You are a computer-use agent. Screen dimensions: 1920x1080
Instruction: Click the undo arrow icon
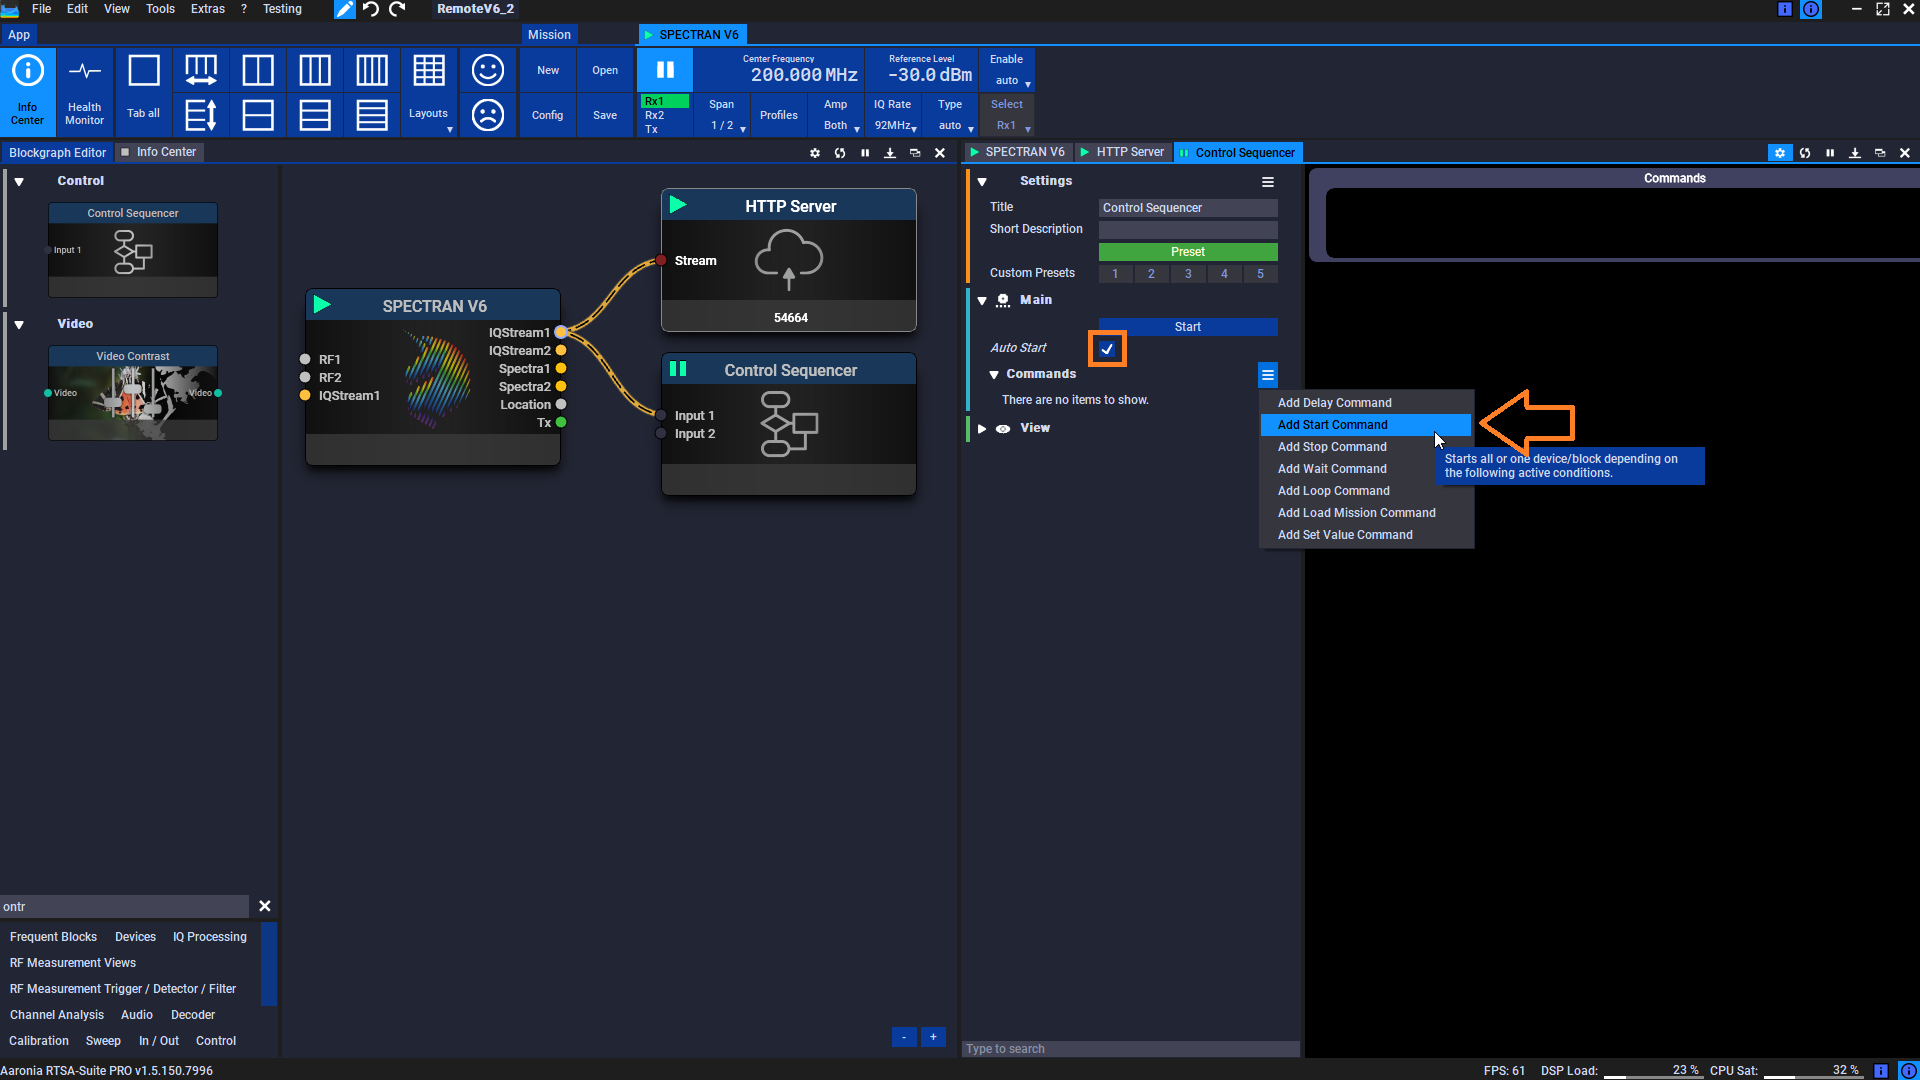pos(371,9)
